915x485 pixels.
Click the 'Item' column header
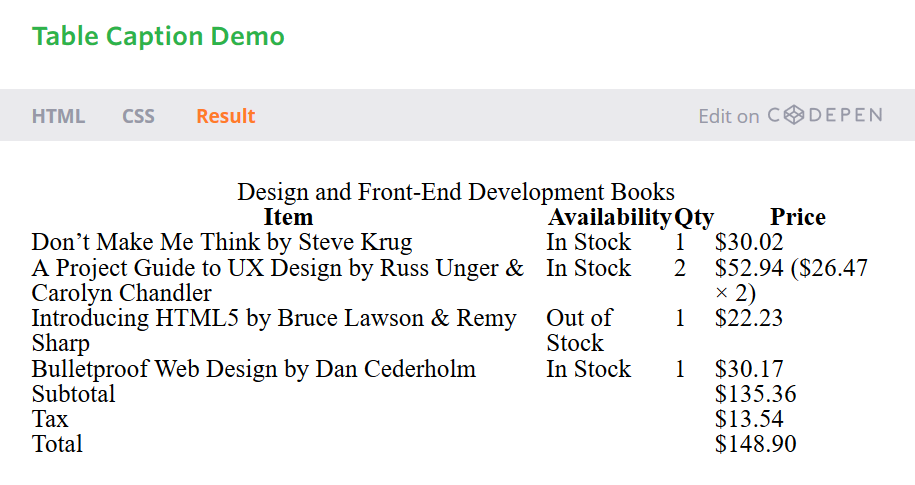tap(288, 217)
